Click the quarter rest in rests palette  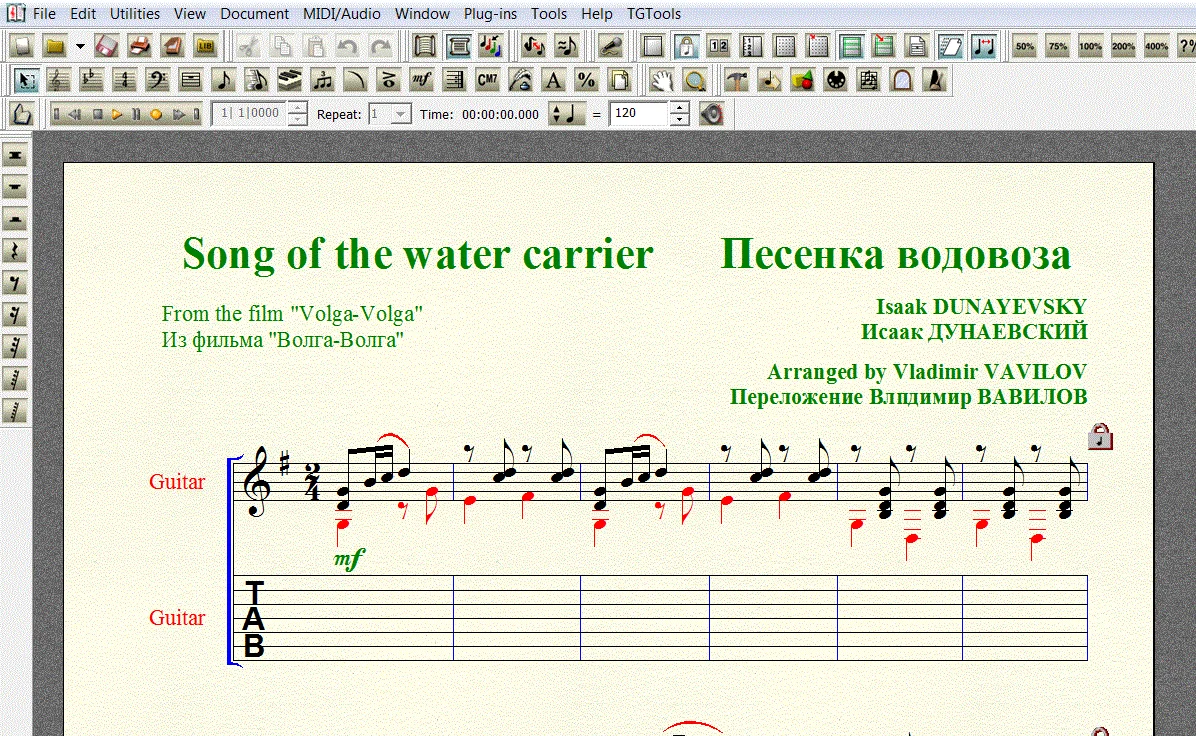[x=15, y=251]
